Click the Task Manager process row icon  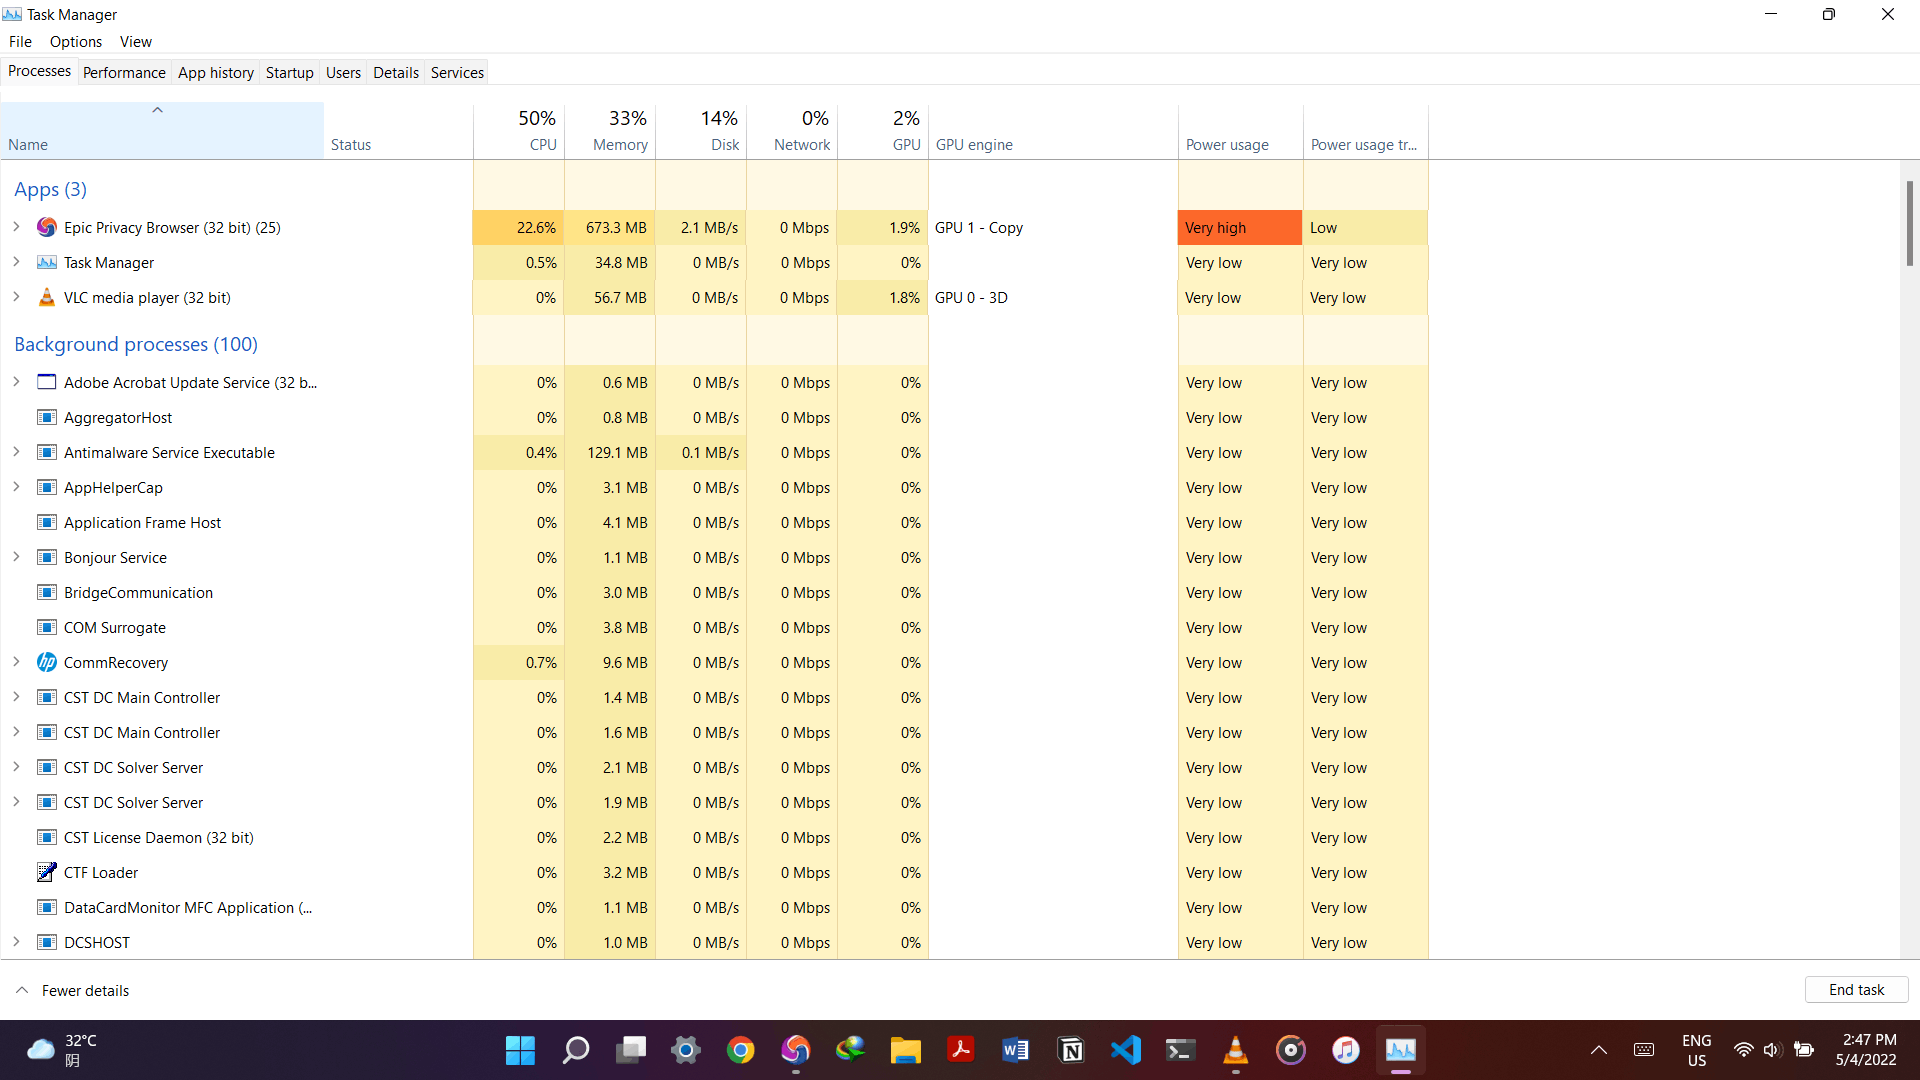(x=46, y=263)
